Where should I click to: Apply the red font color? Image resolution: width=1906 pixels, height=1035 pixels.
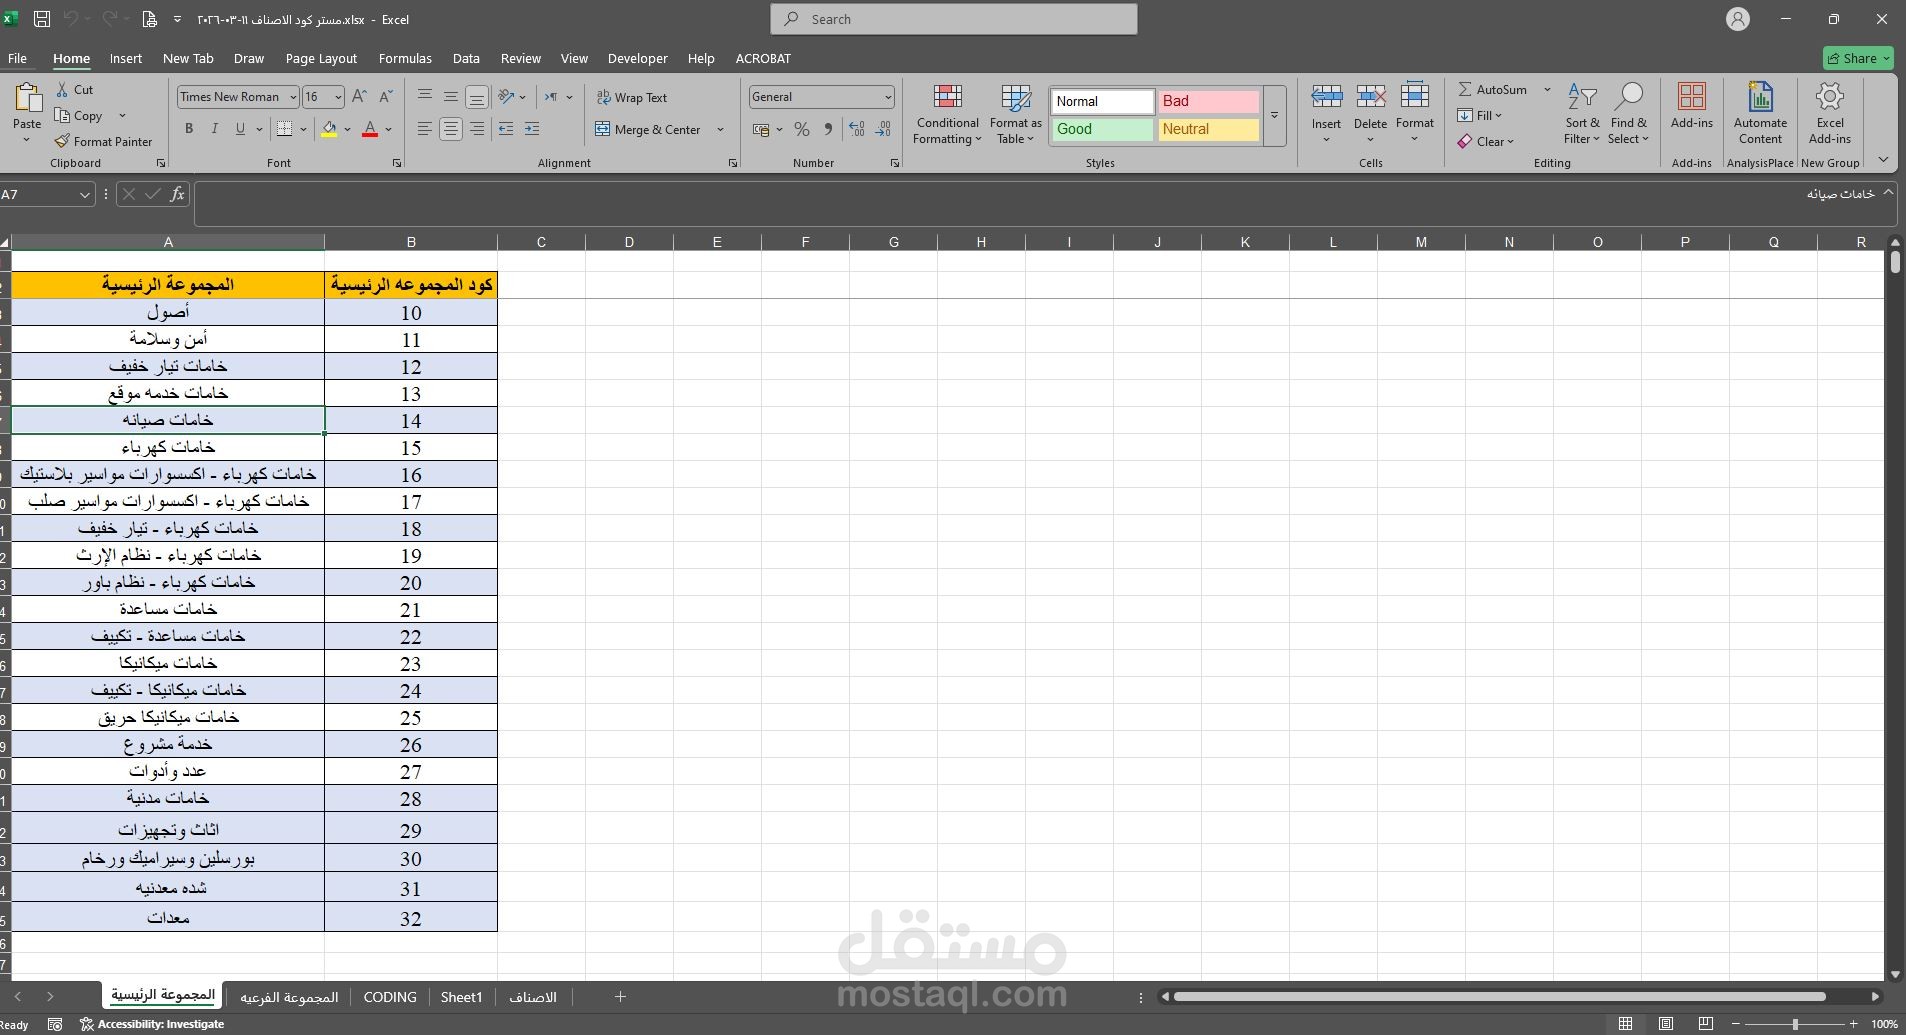point(370,129)
